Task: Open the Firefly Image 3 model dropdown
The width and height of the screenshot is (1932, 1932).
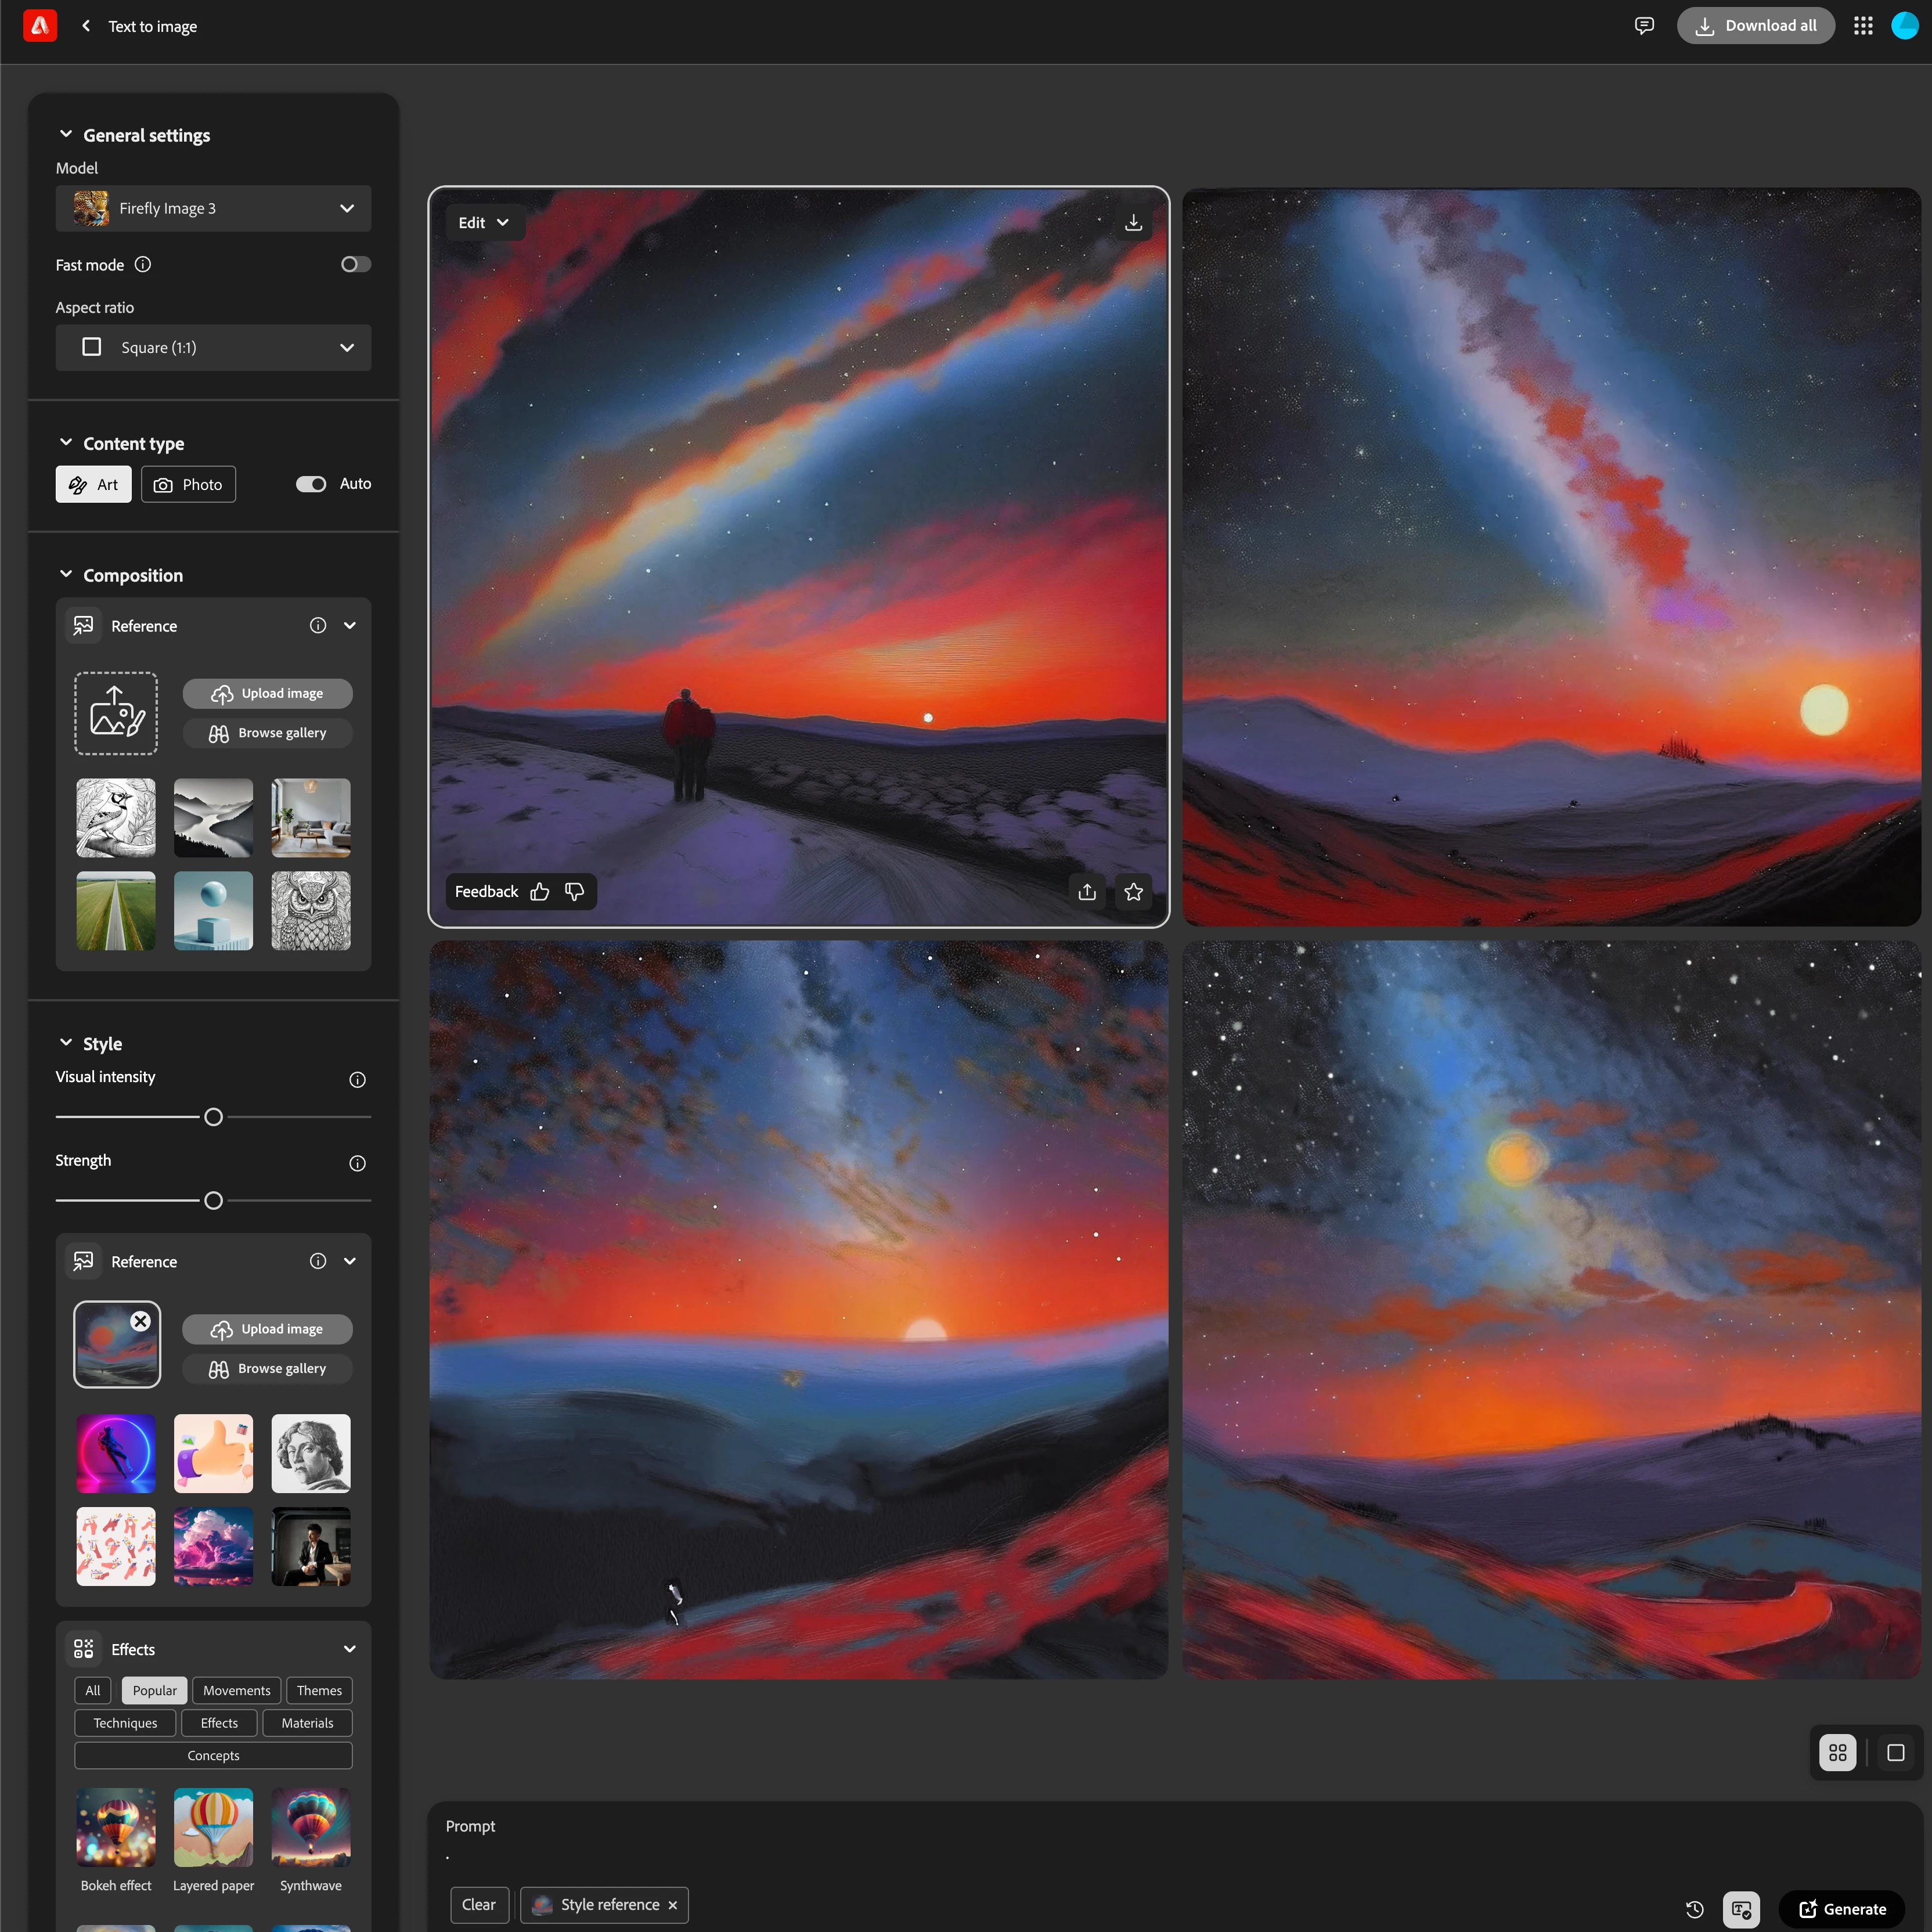Action: [x=213, y=209]
